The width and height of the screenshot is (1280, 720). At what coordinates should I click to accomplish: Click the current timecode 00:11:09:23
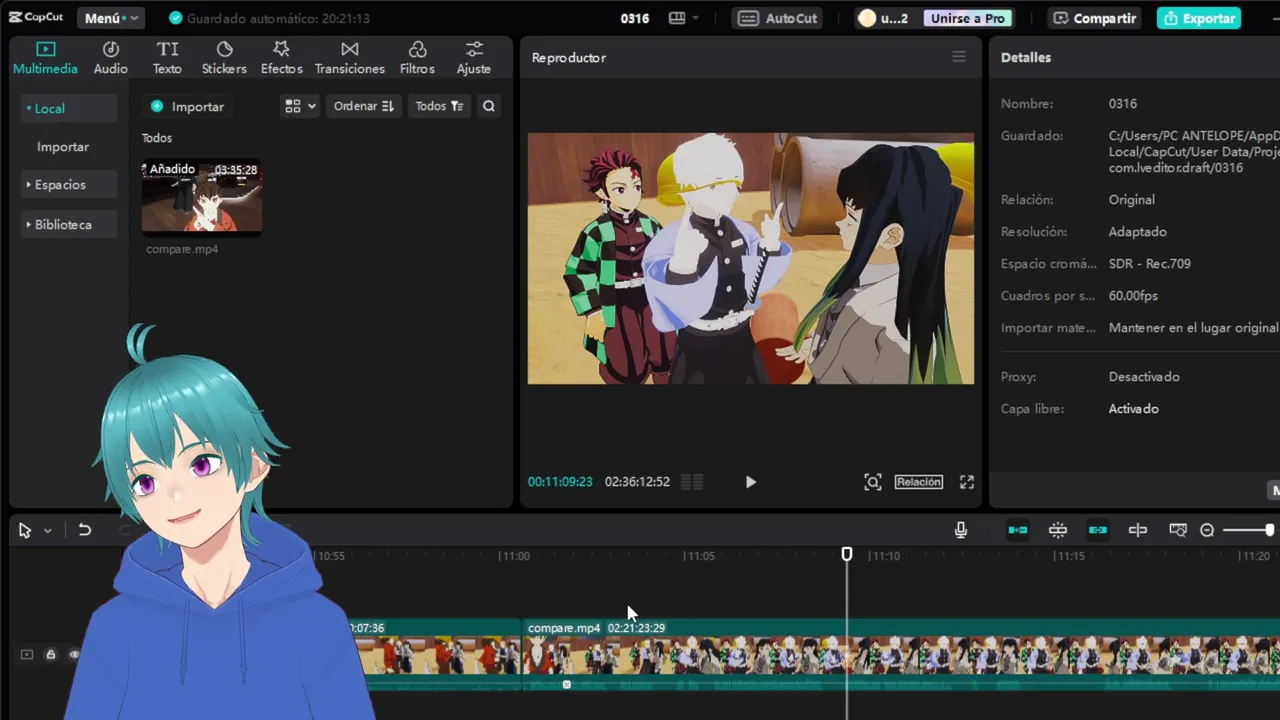tap(560, 482)
